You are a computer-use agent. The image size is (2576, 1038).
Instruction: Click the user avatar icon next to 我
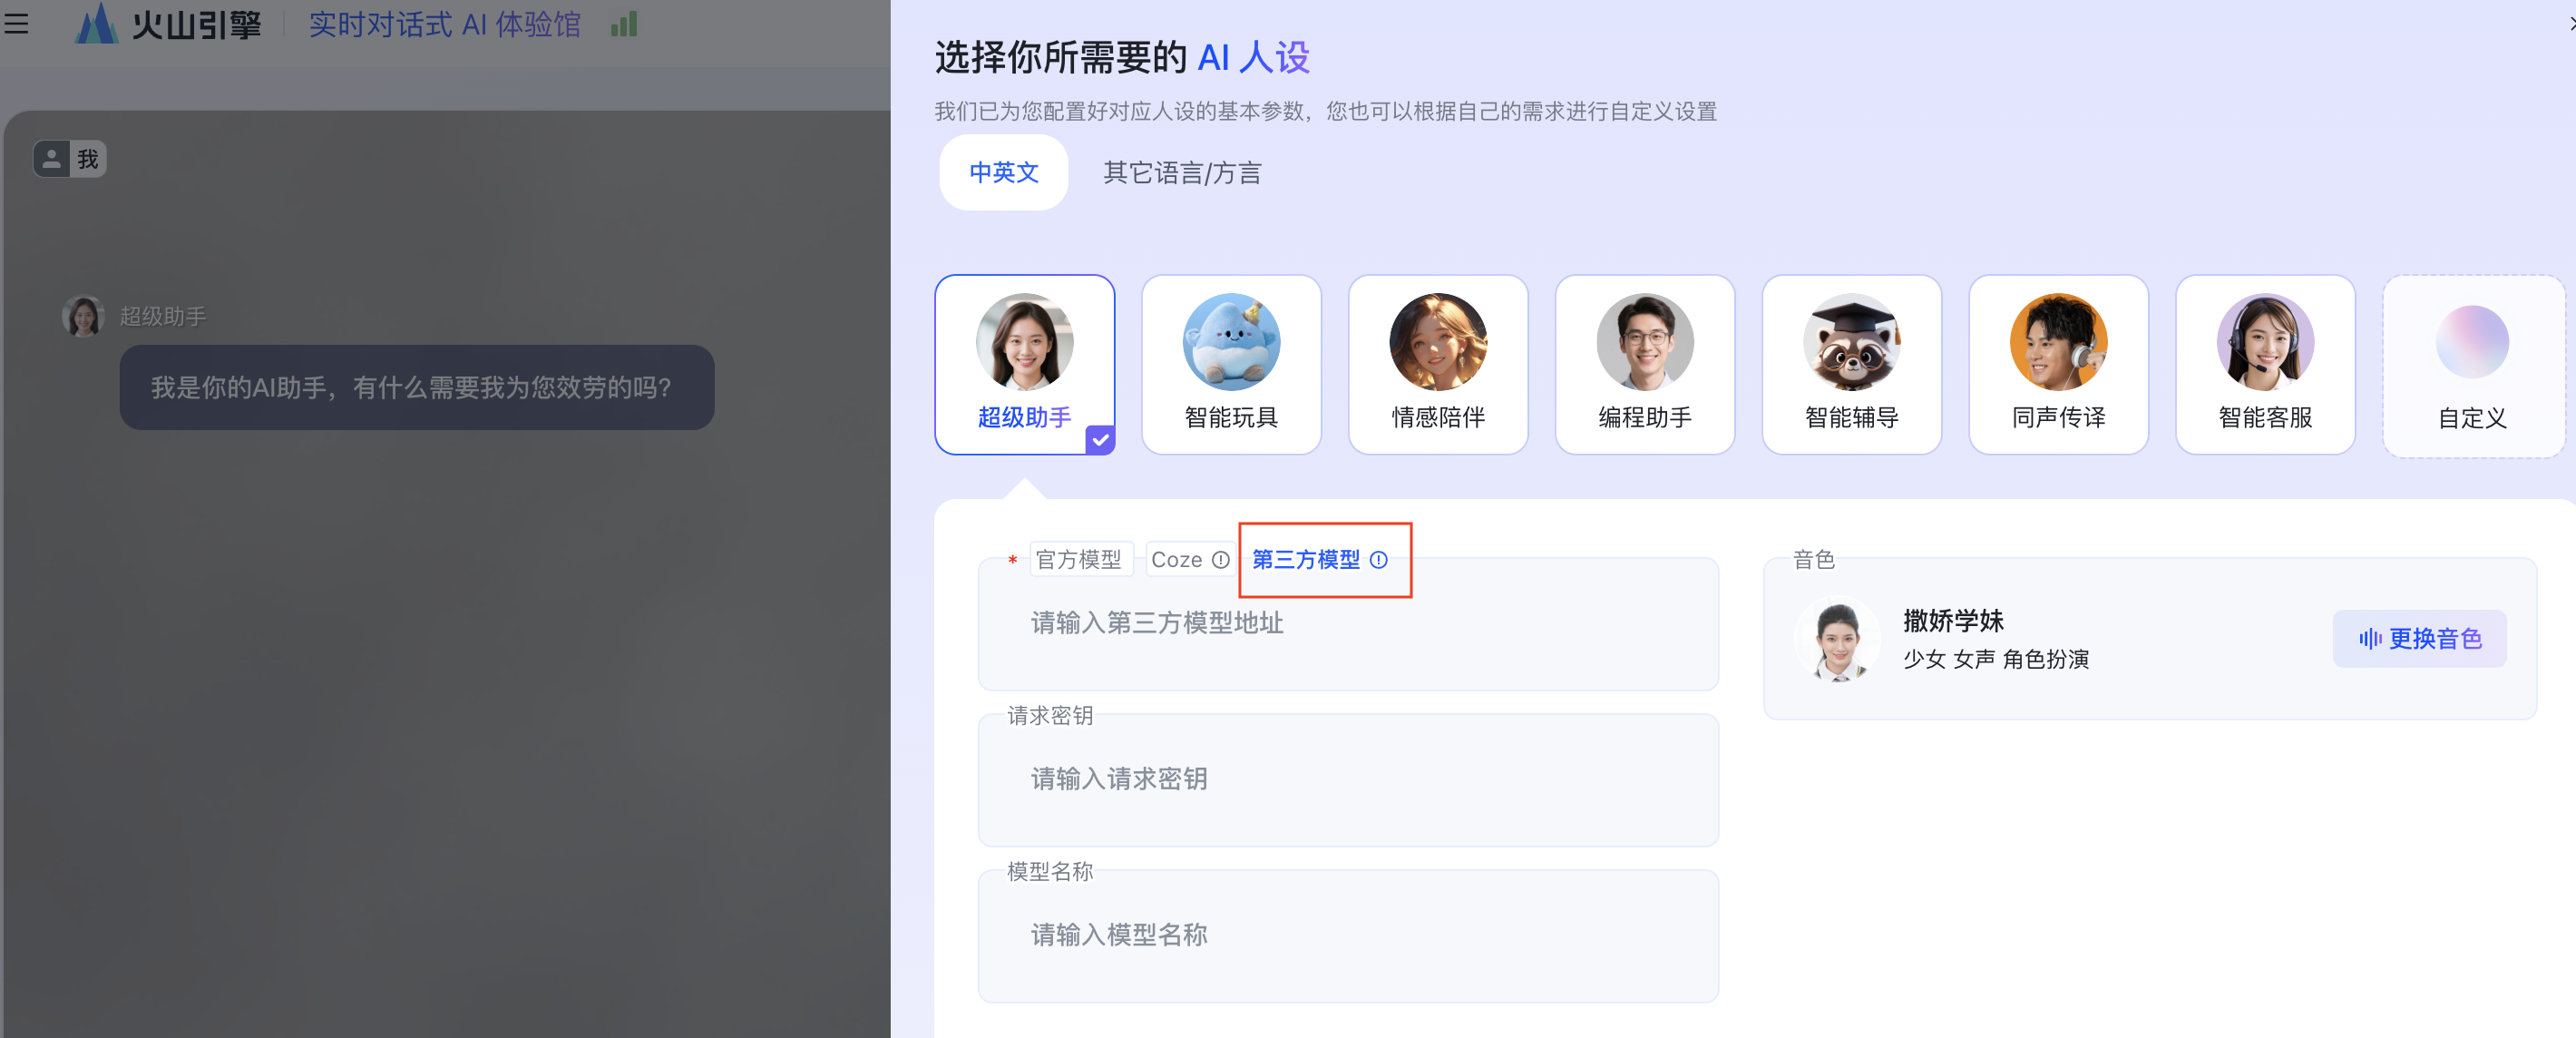pyautogui.click(x=52, y=159)
